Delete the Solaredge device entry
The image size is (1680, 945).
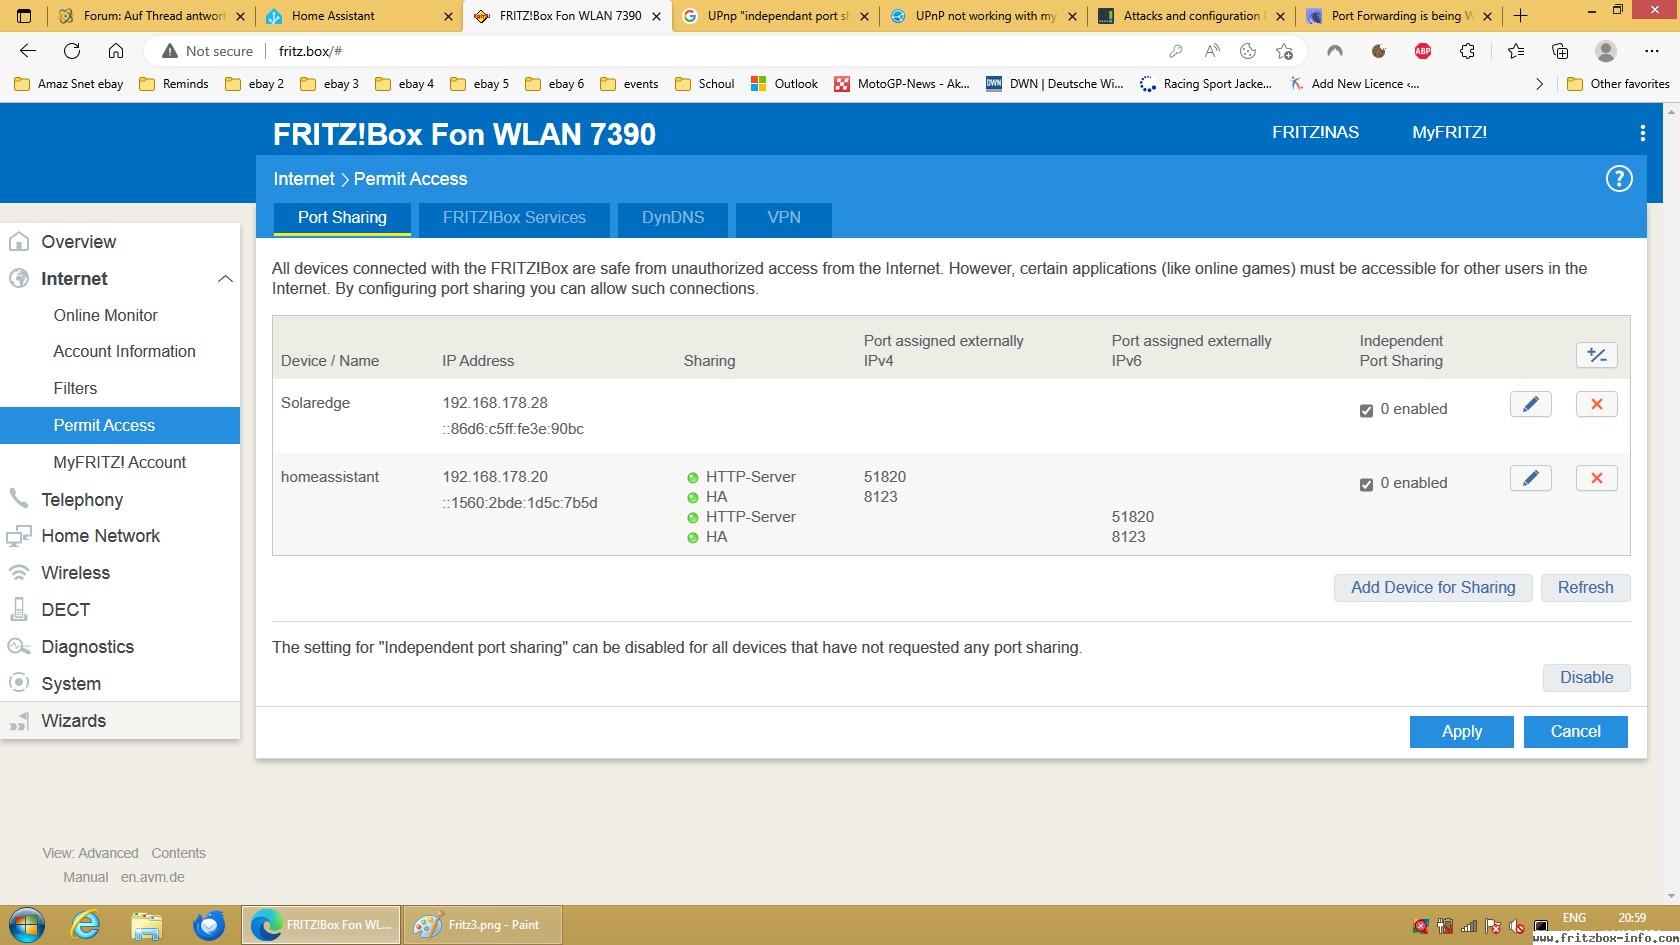[1596, 404]
